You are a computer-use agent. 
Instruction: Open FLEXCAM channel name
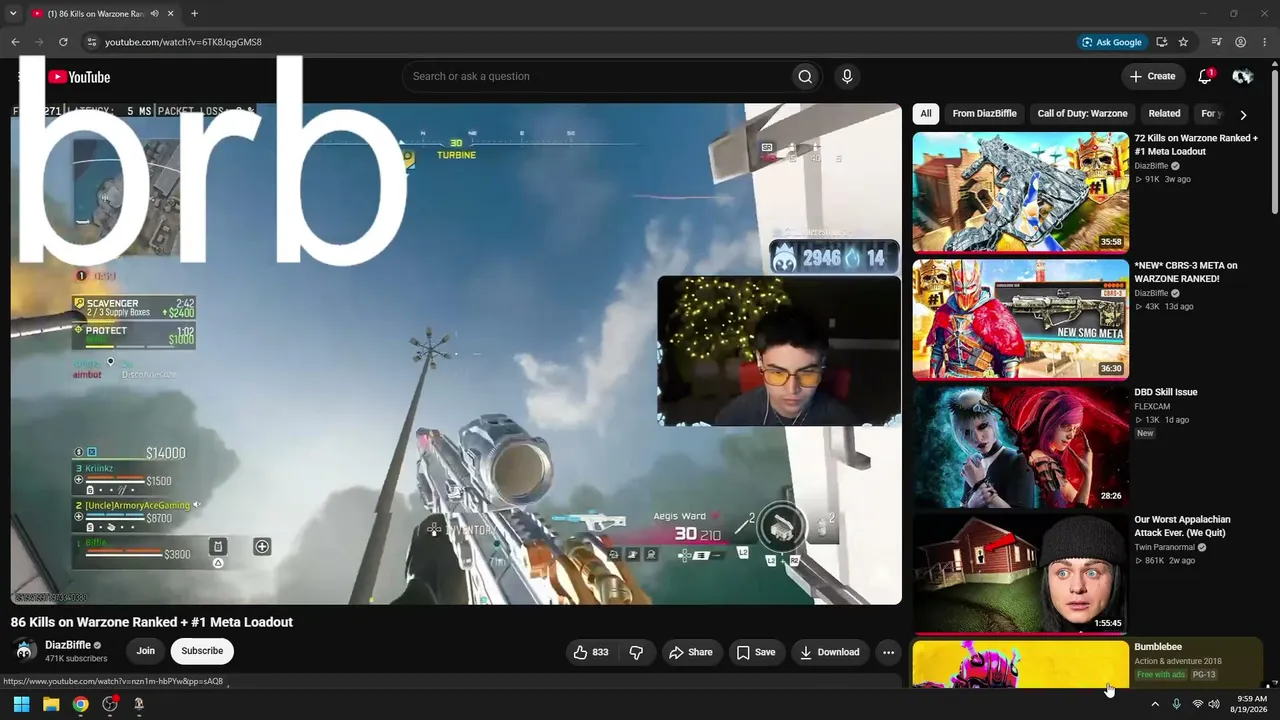click(x=1152, y=407)
